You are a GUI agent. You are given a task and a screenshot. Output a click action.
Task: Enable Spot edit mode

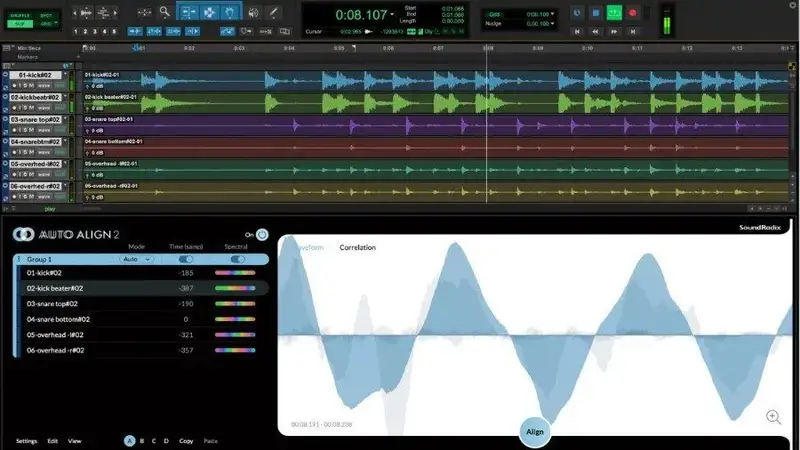(x=46, y=16)
